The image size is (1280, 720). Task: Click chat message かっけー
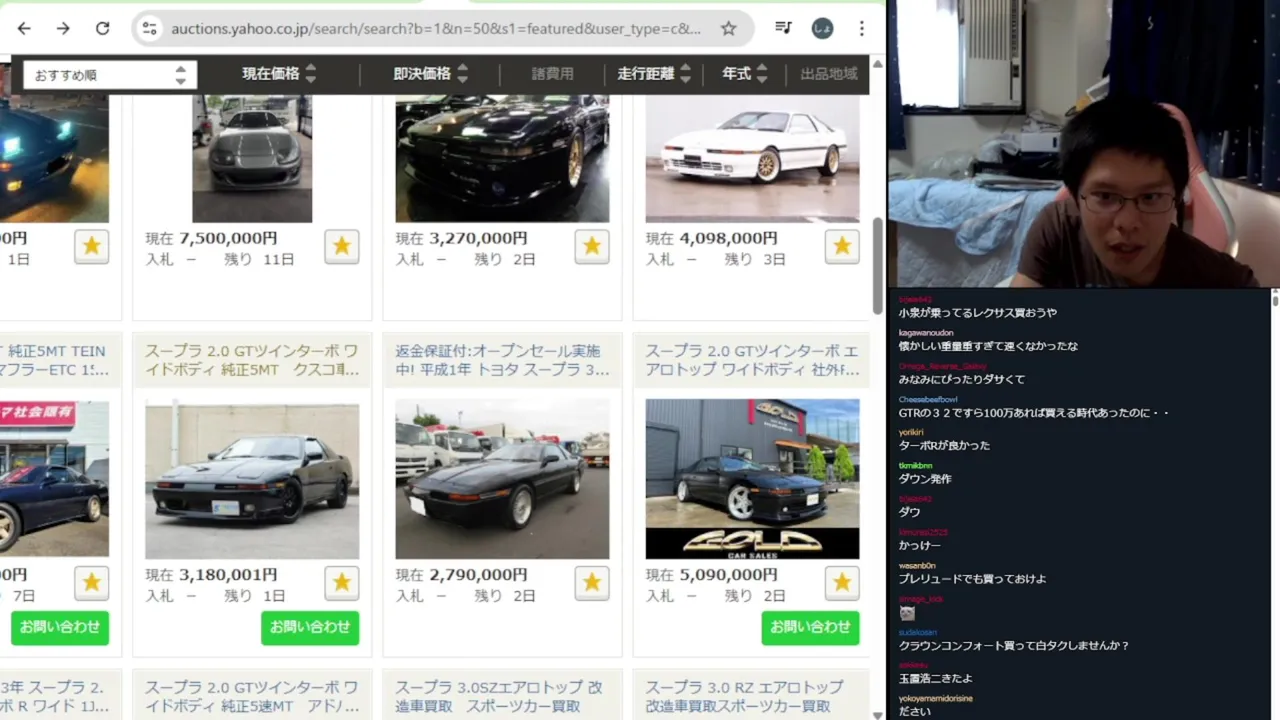point(919,545)
